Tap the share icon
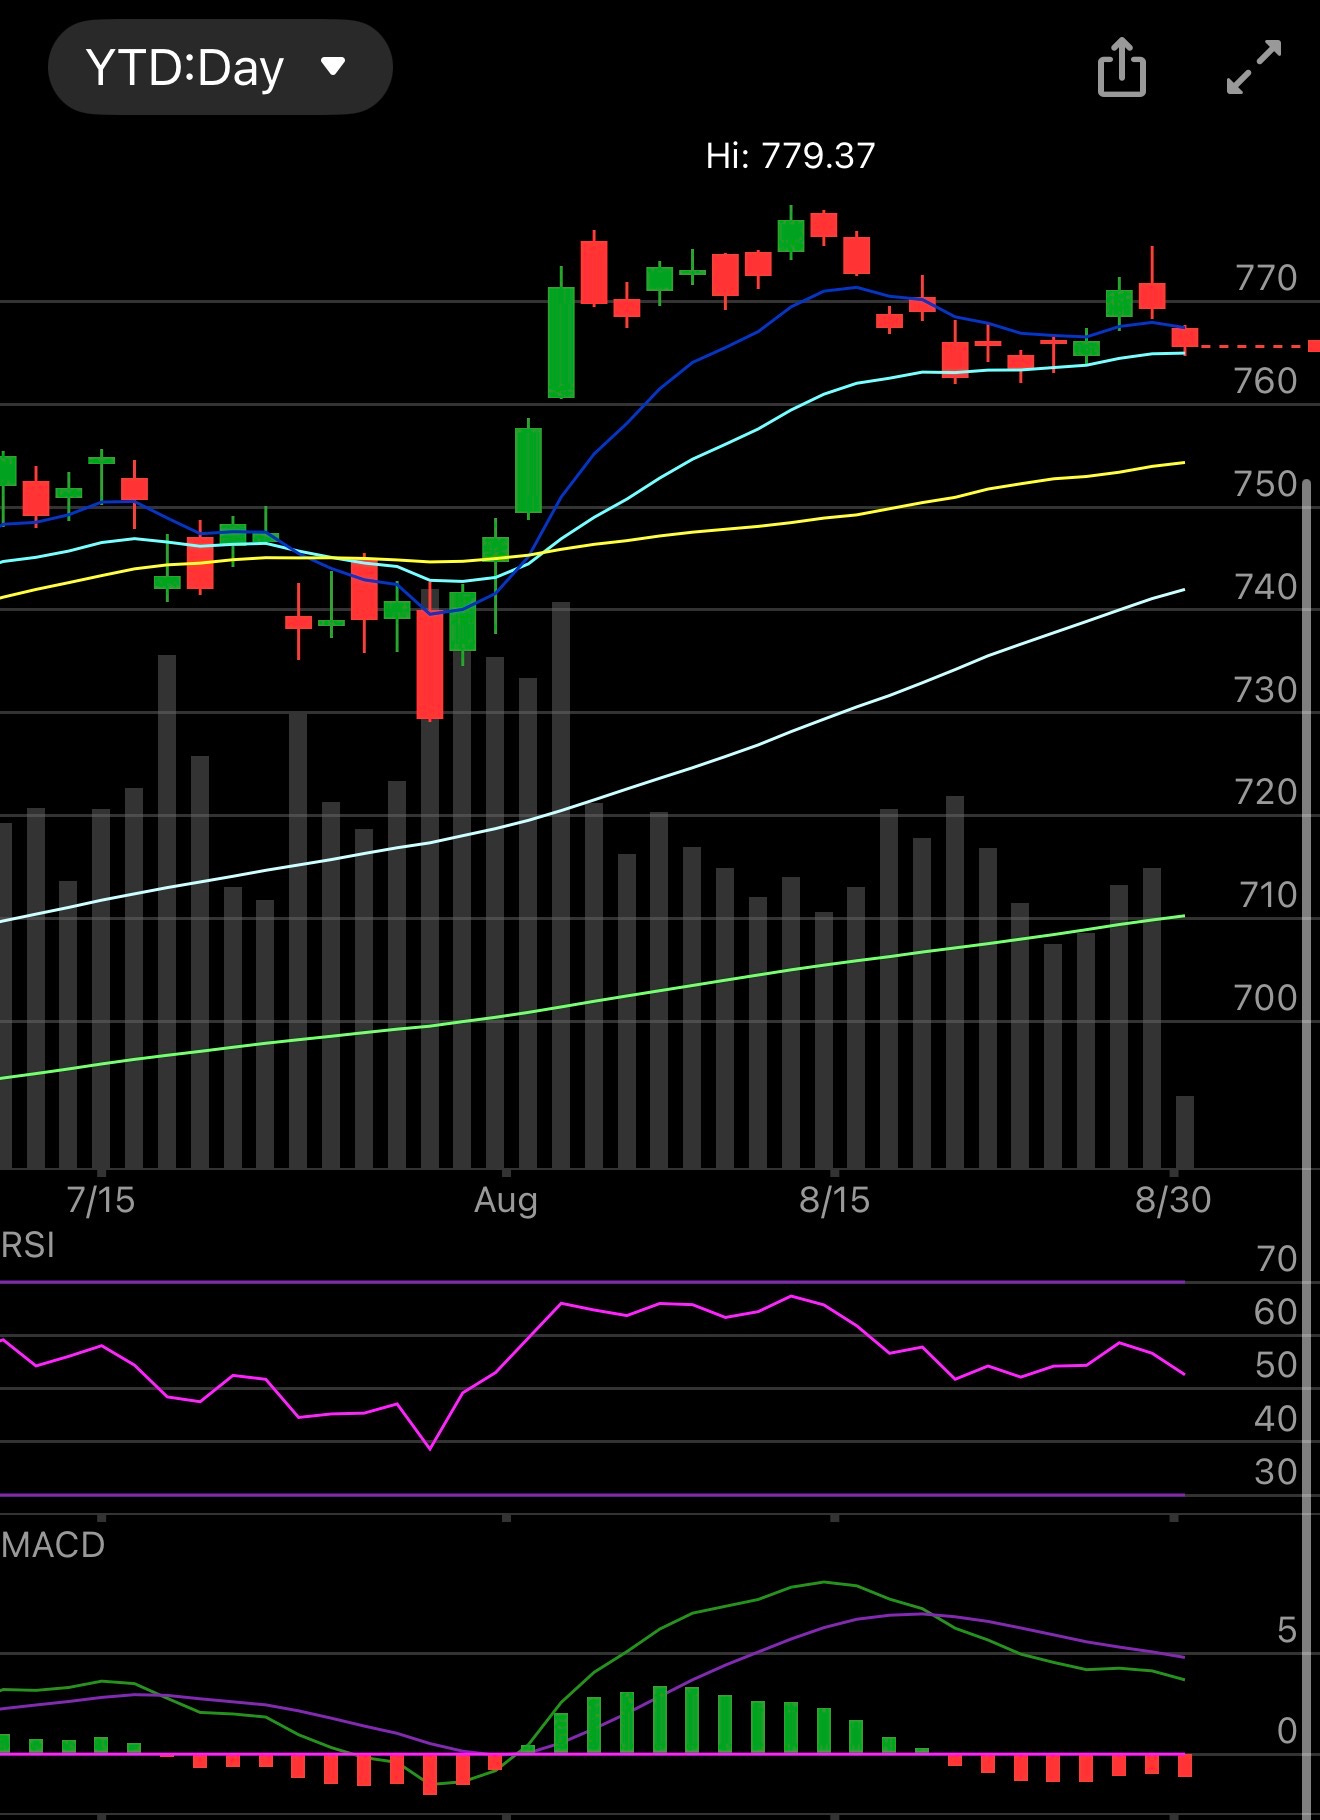1320x1820 pixels. (1121, 67)
